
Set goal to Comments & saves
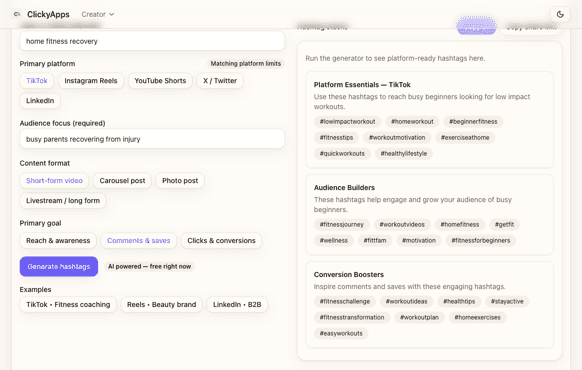click(138, 240)
